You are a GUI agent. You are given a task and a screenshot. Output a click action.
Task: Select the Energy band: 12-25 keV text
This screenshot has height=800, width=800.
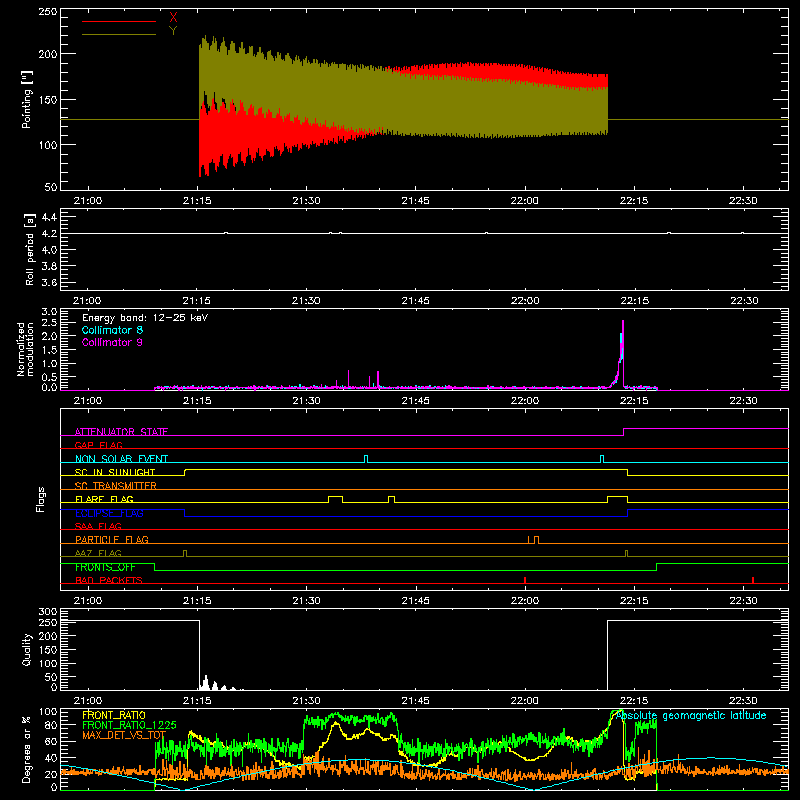coord(145,318)
